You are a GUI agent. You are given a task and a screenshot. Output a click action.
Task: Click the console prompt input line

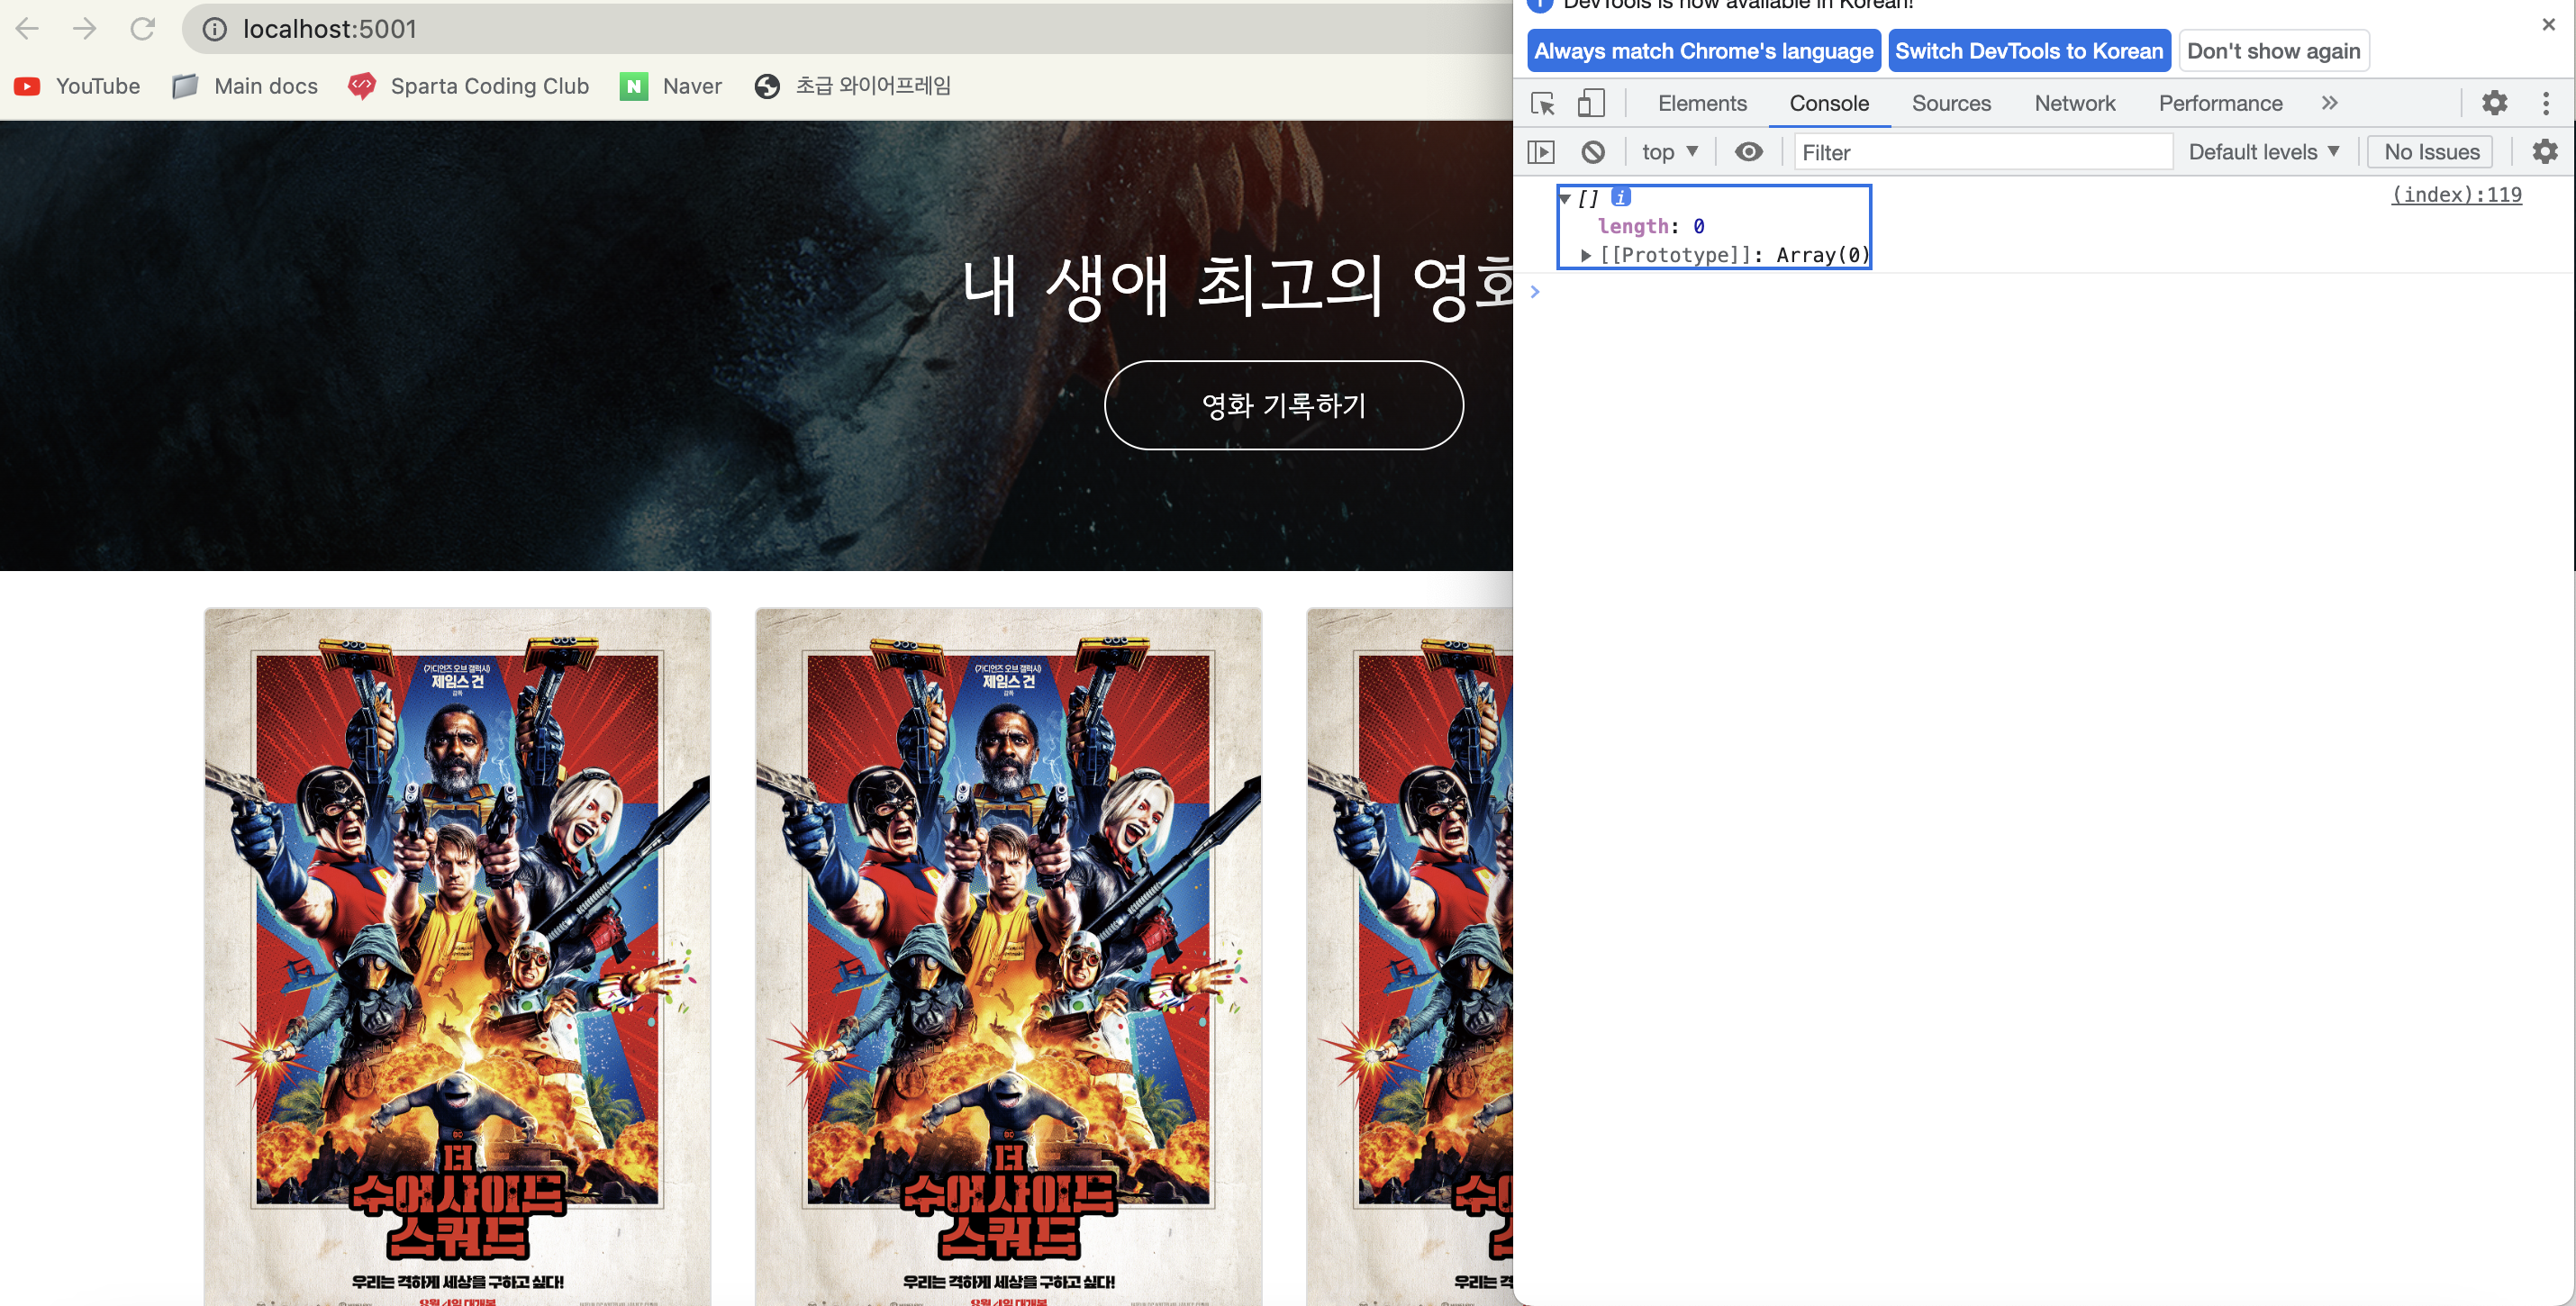coord(2050,292)
